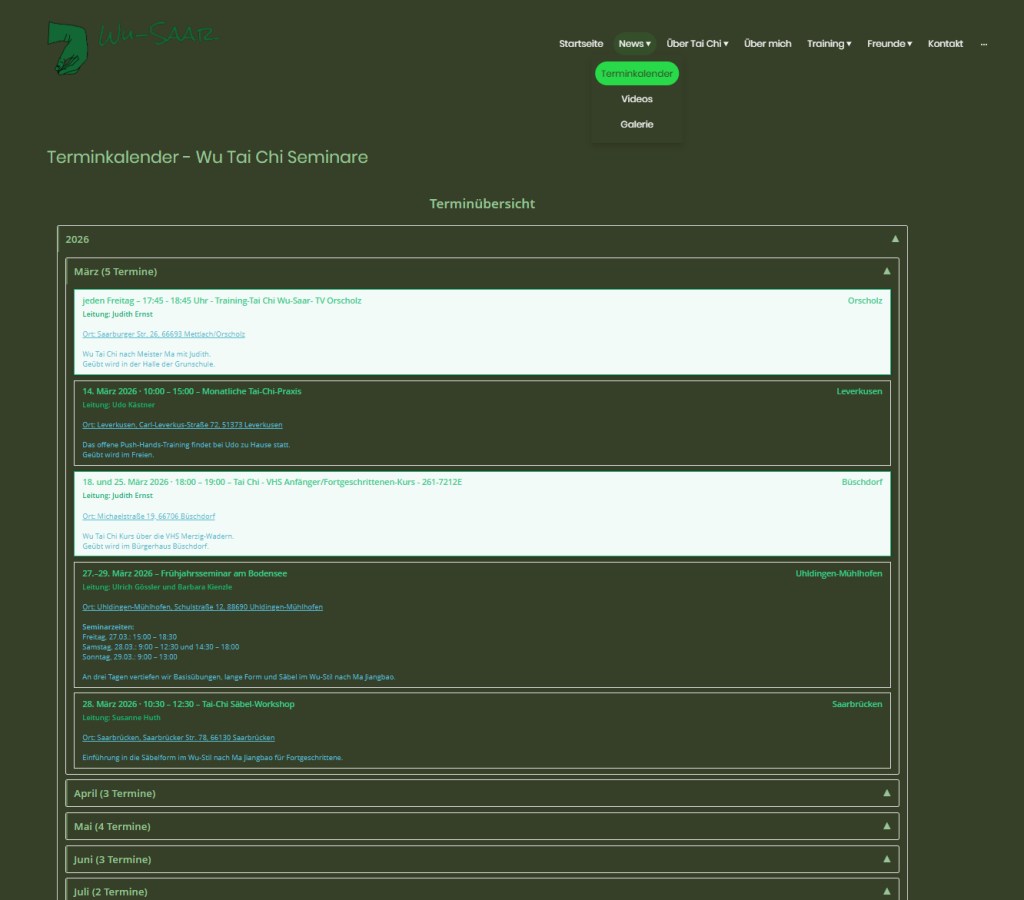Select Videos in the News submenu
This screenshot has width=1024, height=900.
point(637,99)
